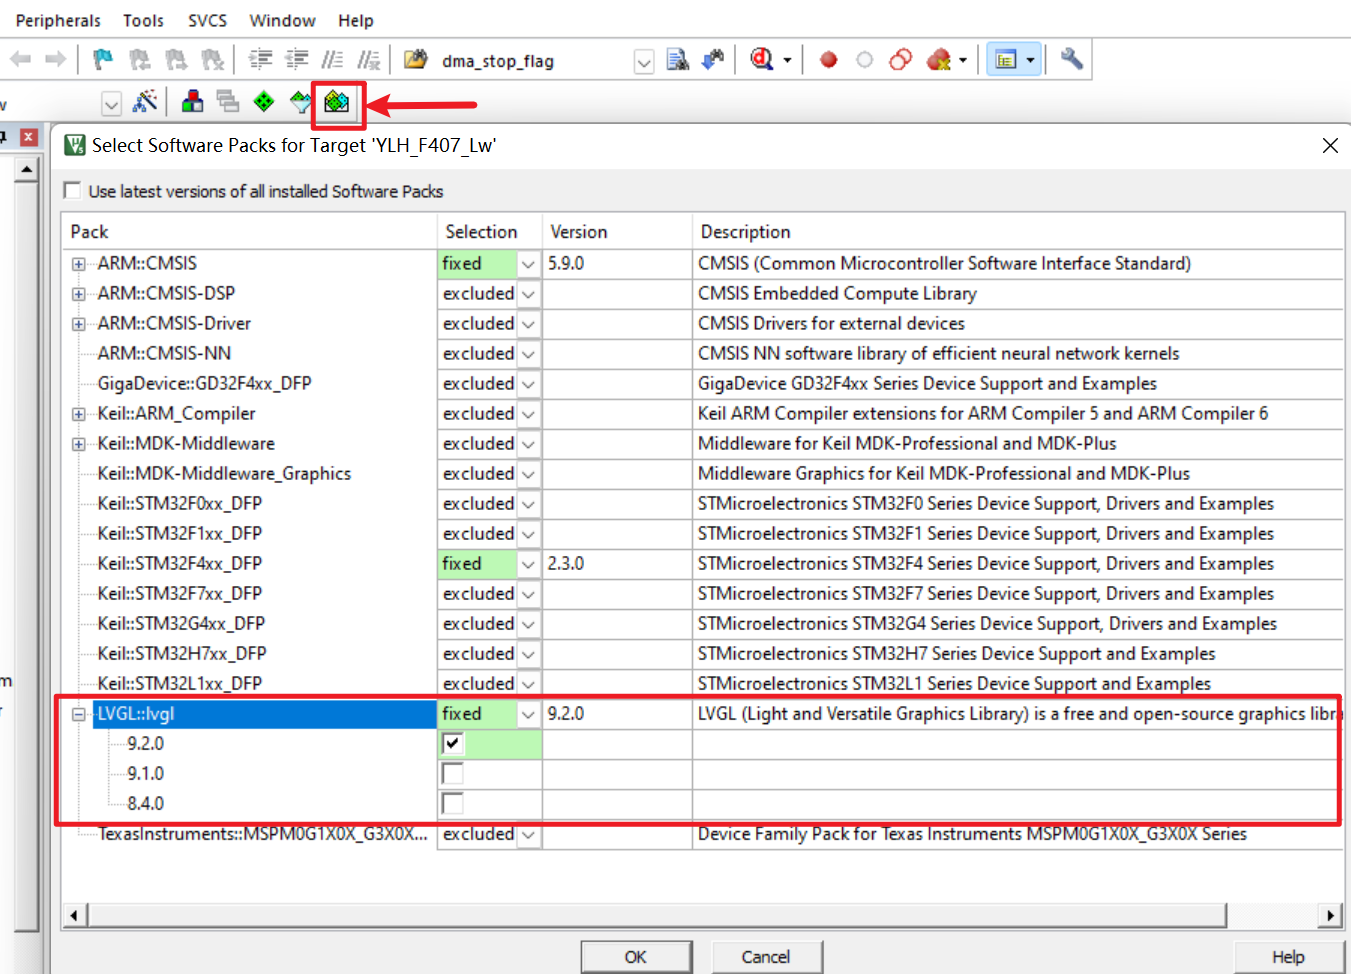Expand the Keil::ARM_Compiler tree node

click(78, 414)
